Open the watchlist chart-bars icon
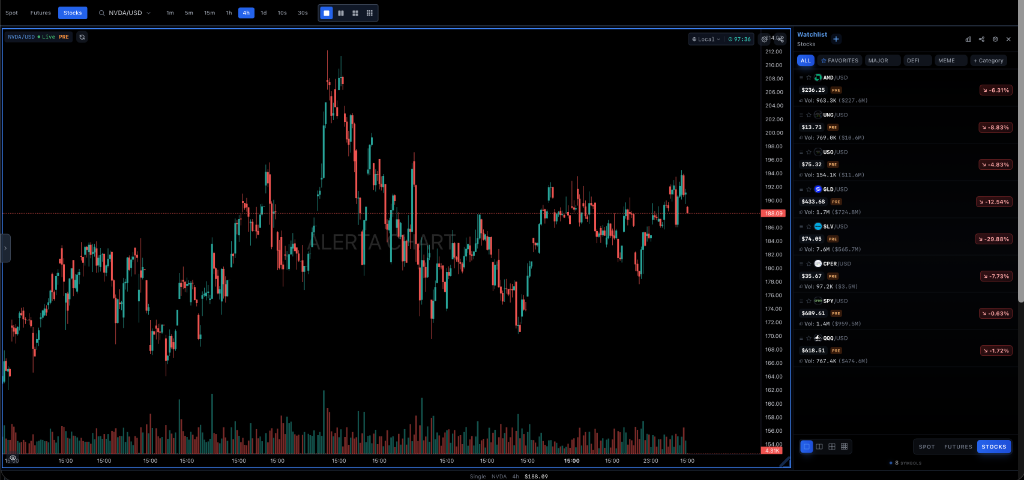The width and height of the screenshot is (1024, 480). click(968, 39)
